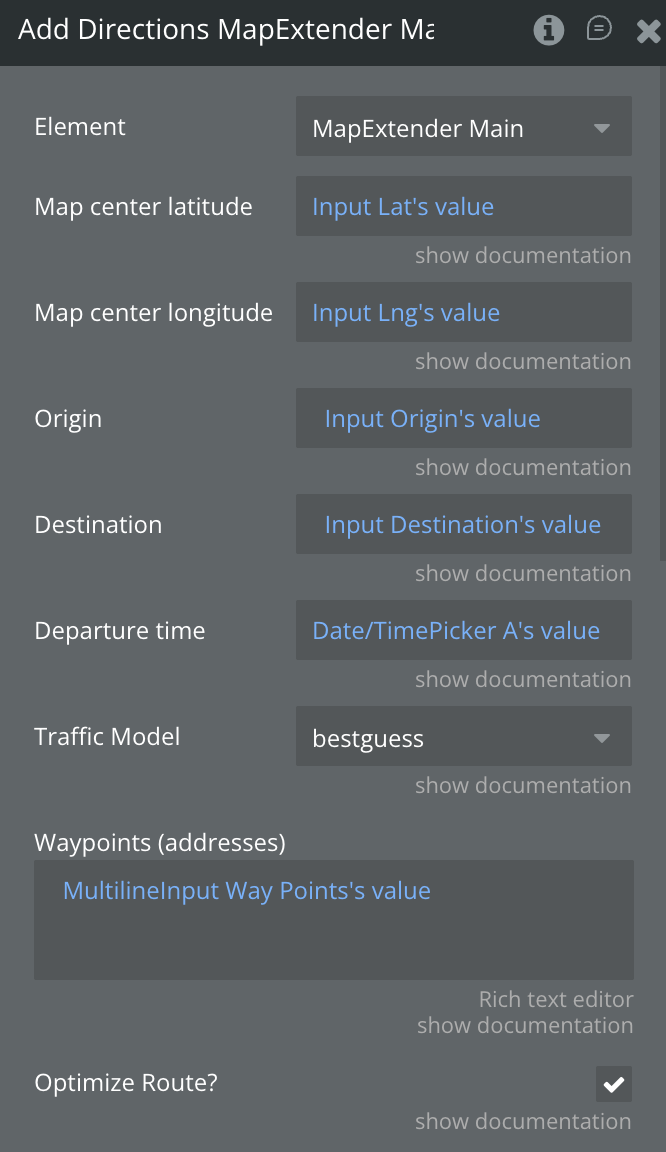Show documentation for Optimize Route
The image size is (666, 1152).
[523, 1122]
